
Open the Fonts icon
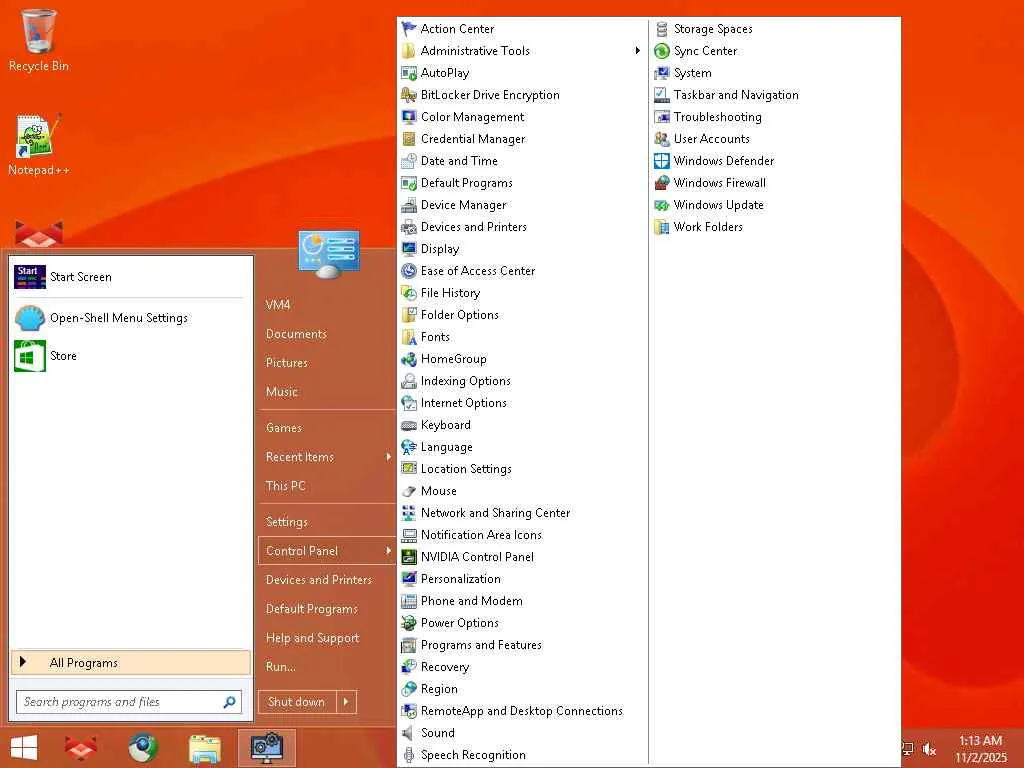[409, 337]
